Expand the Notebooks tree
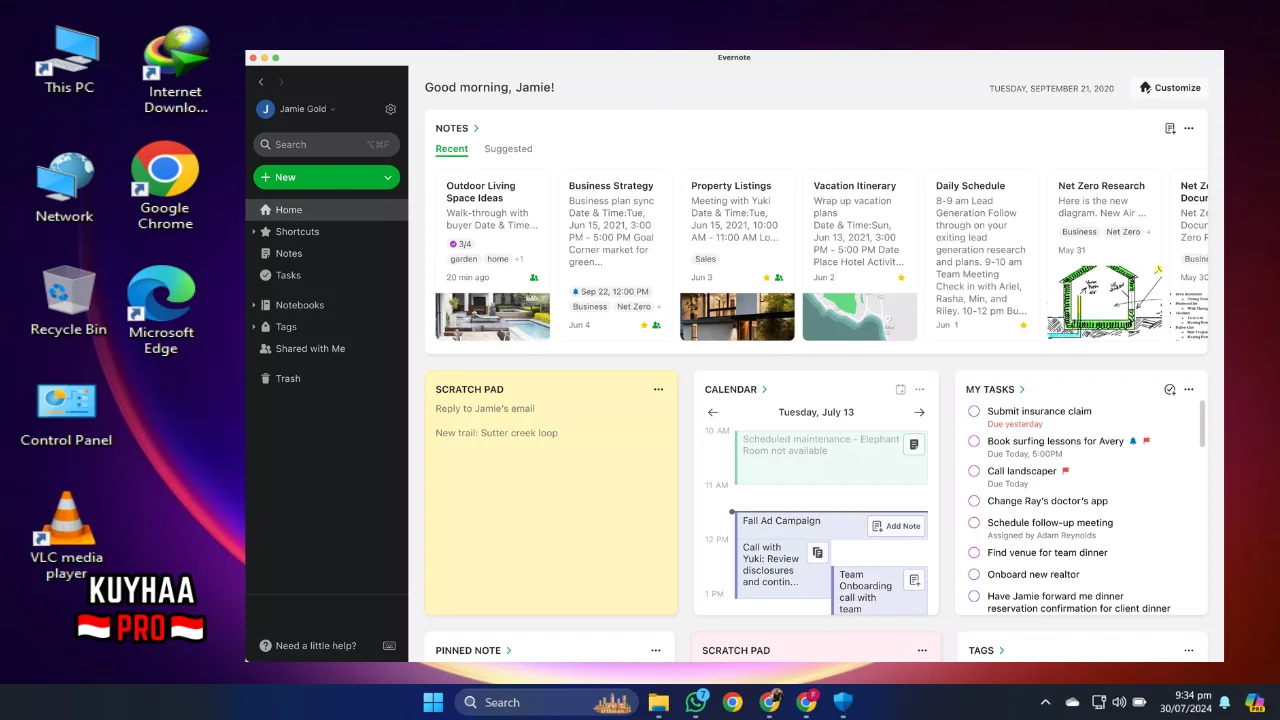Viewport: 1280px width, 720px height. (254, 305)
